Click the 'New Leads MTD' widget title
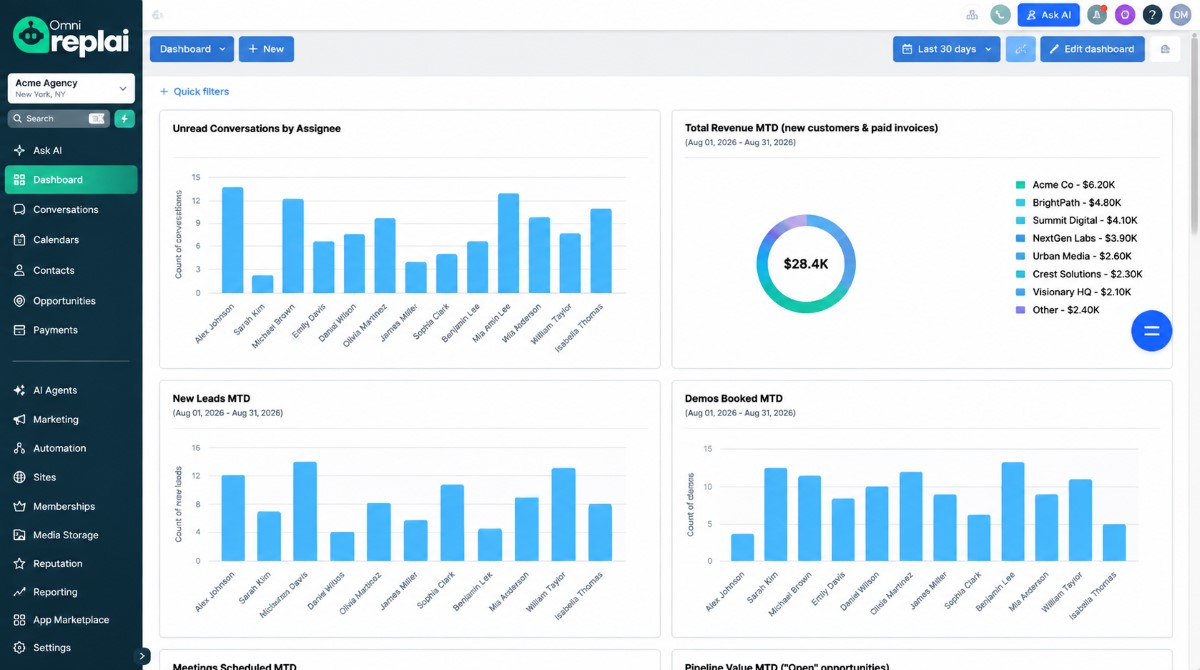The width and height of the screenshot is (1200, 670). coord(211,398)
